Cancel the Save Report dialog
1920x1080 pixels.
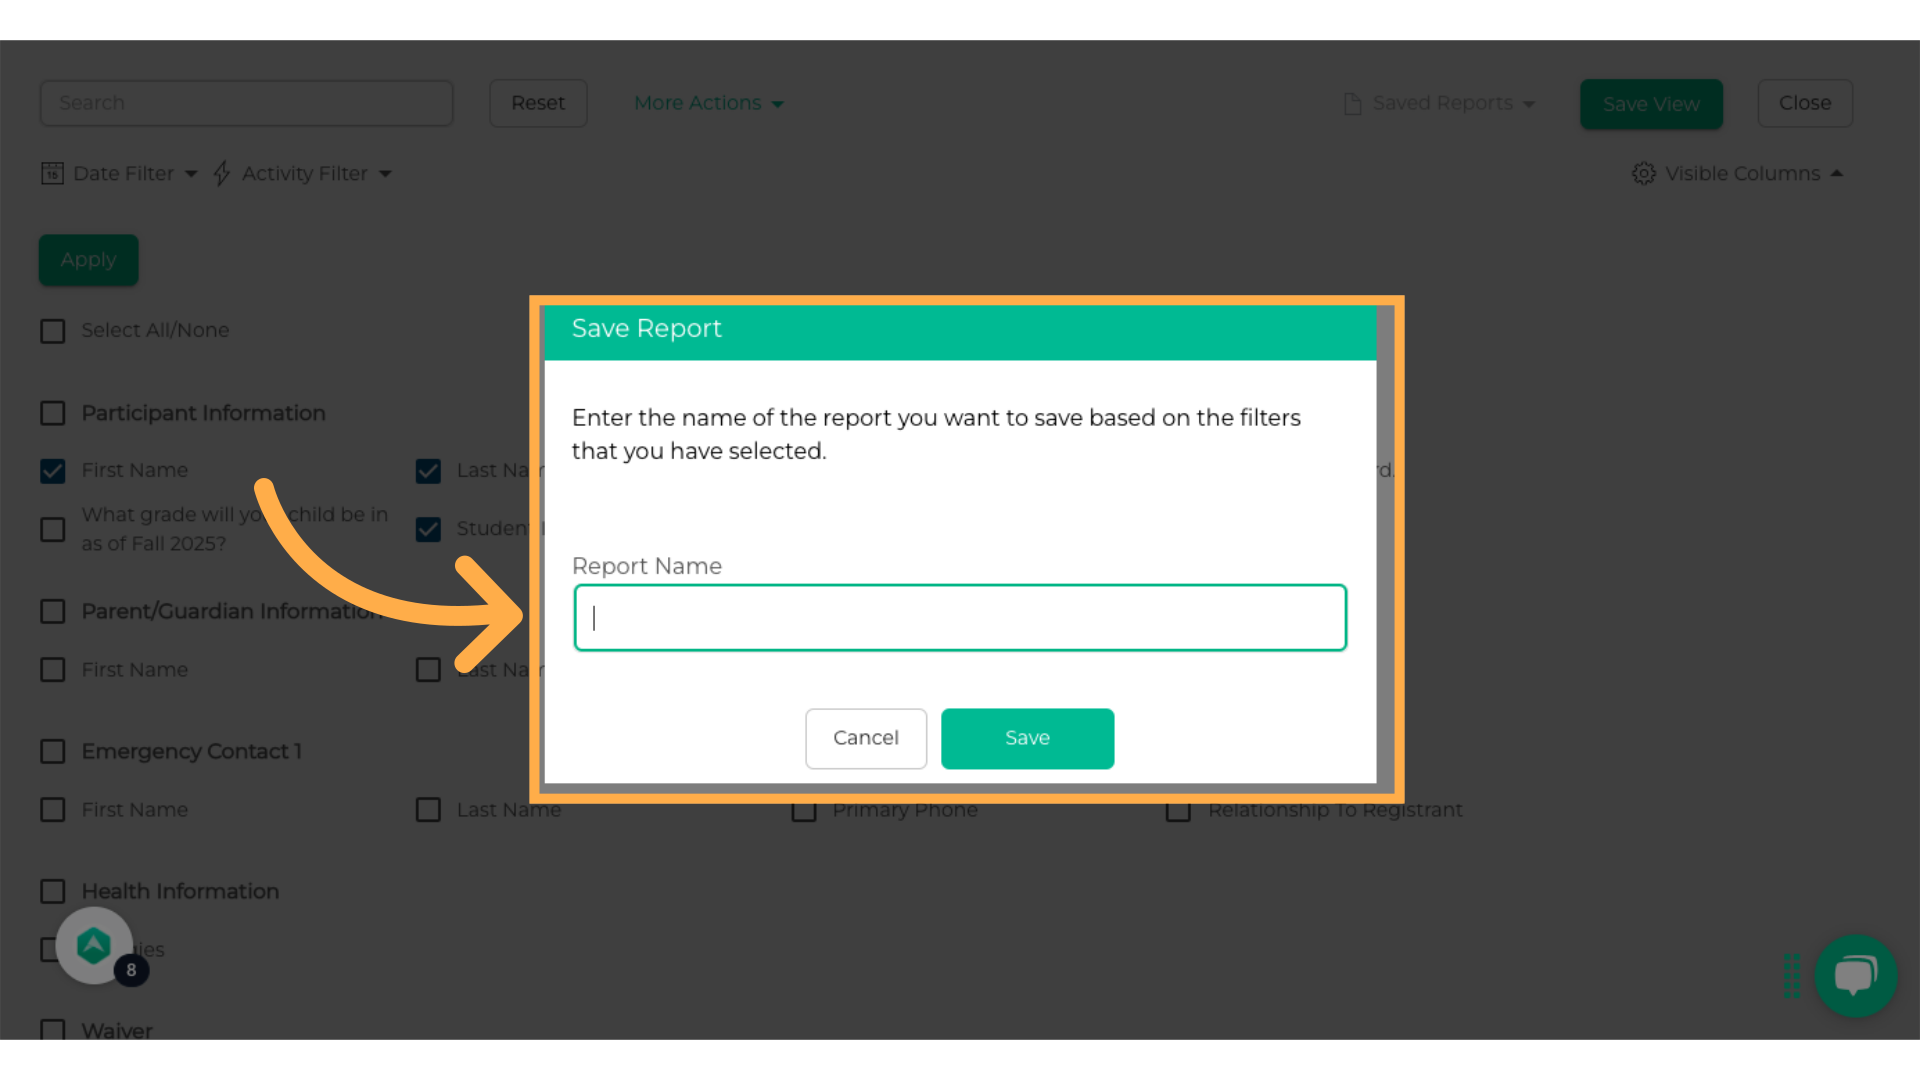click(866, 738)
